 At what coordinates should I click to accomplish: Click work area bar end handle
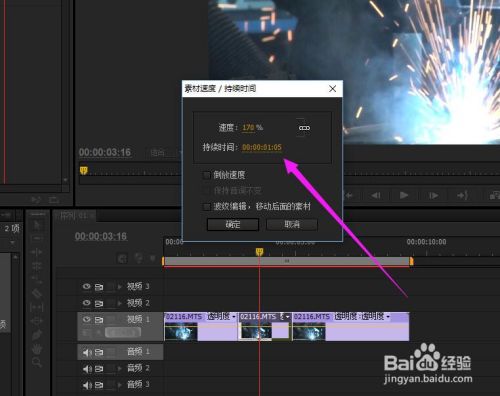(411, 261)
